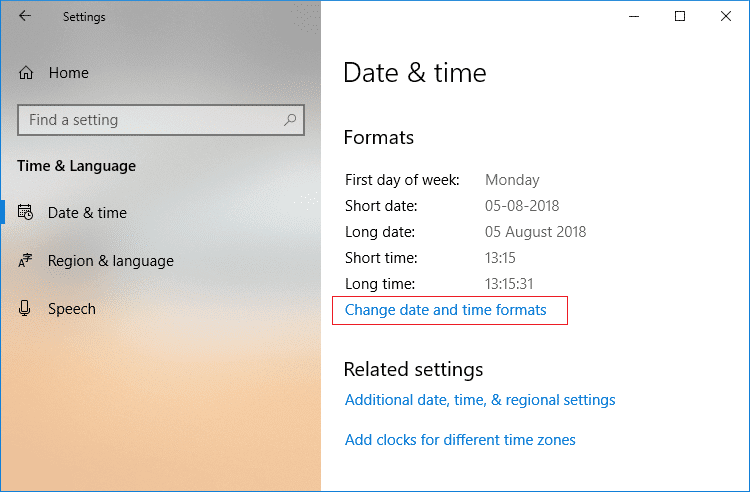Click the search magnifier icon
The image size is (750, 492).
[x=291, y=120]
